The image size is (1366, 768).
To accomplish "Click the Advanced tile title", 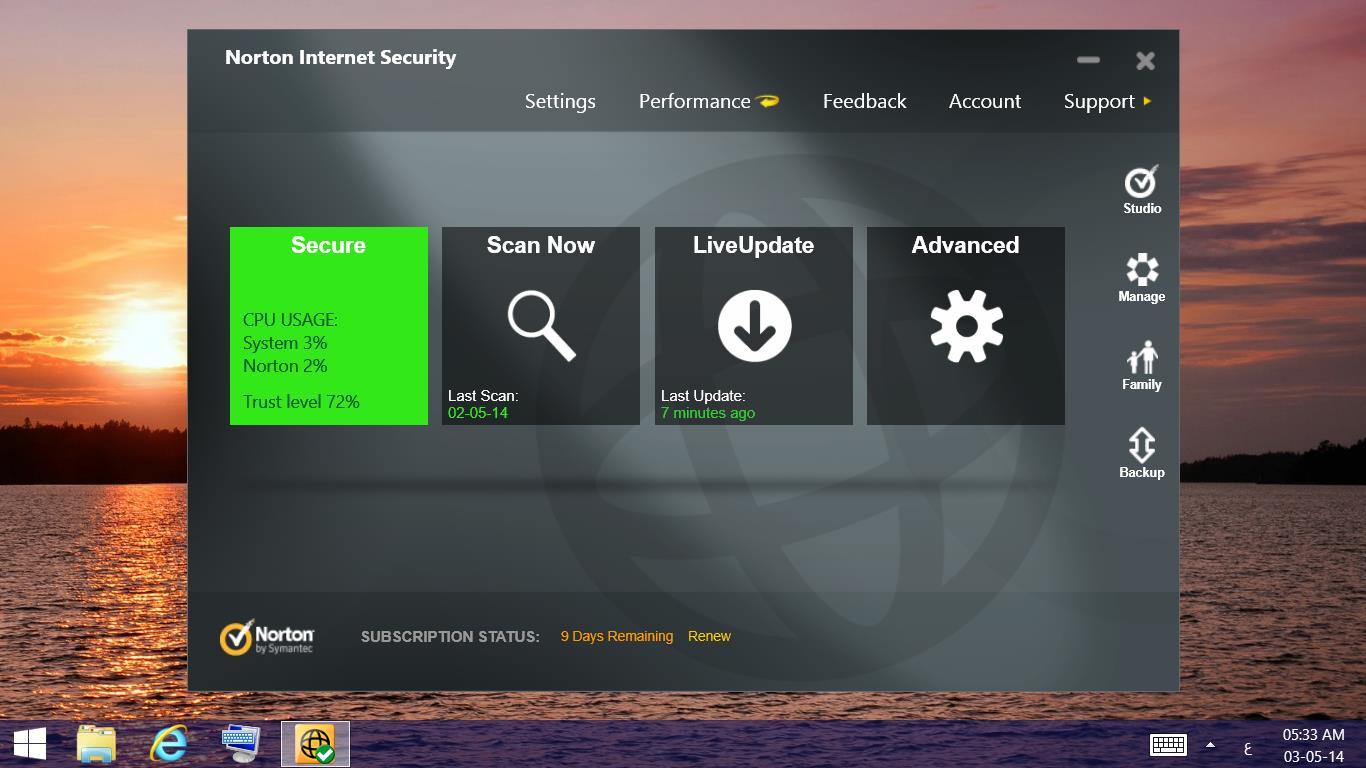I will coord(966,245).
